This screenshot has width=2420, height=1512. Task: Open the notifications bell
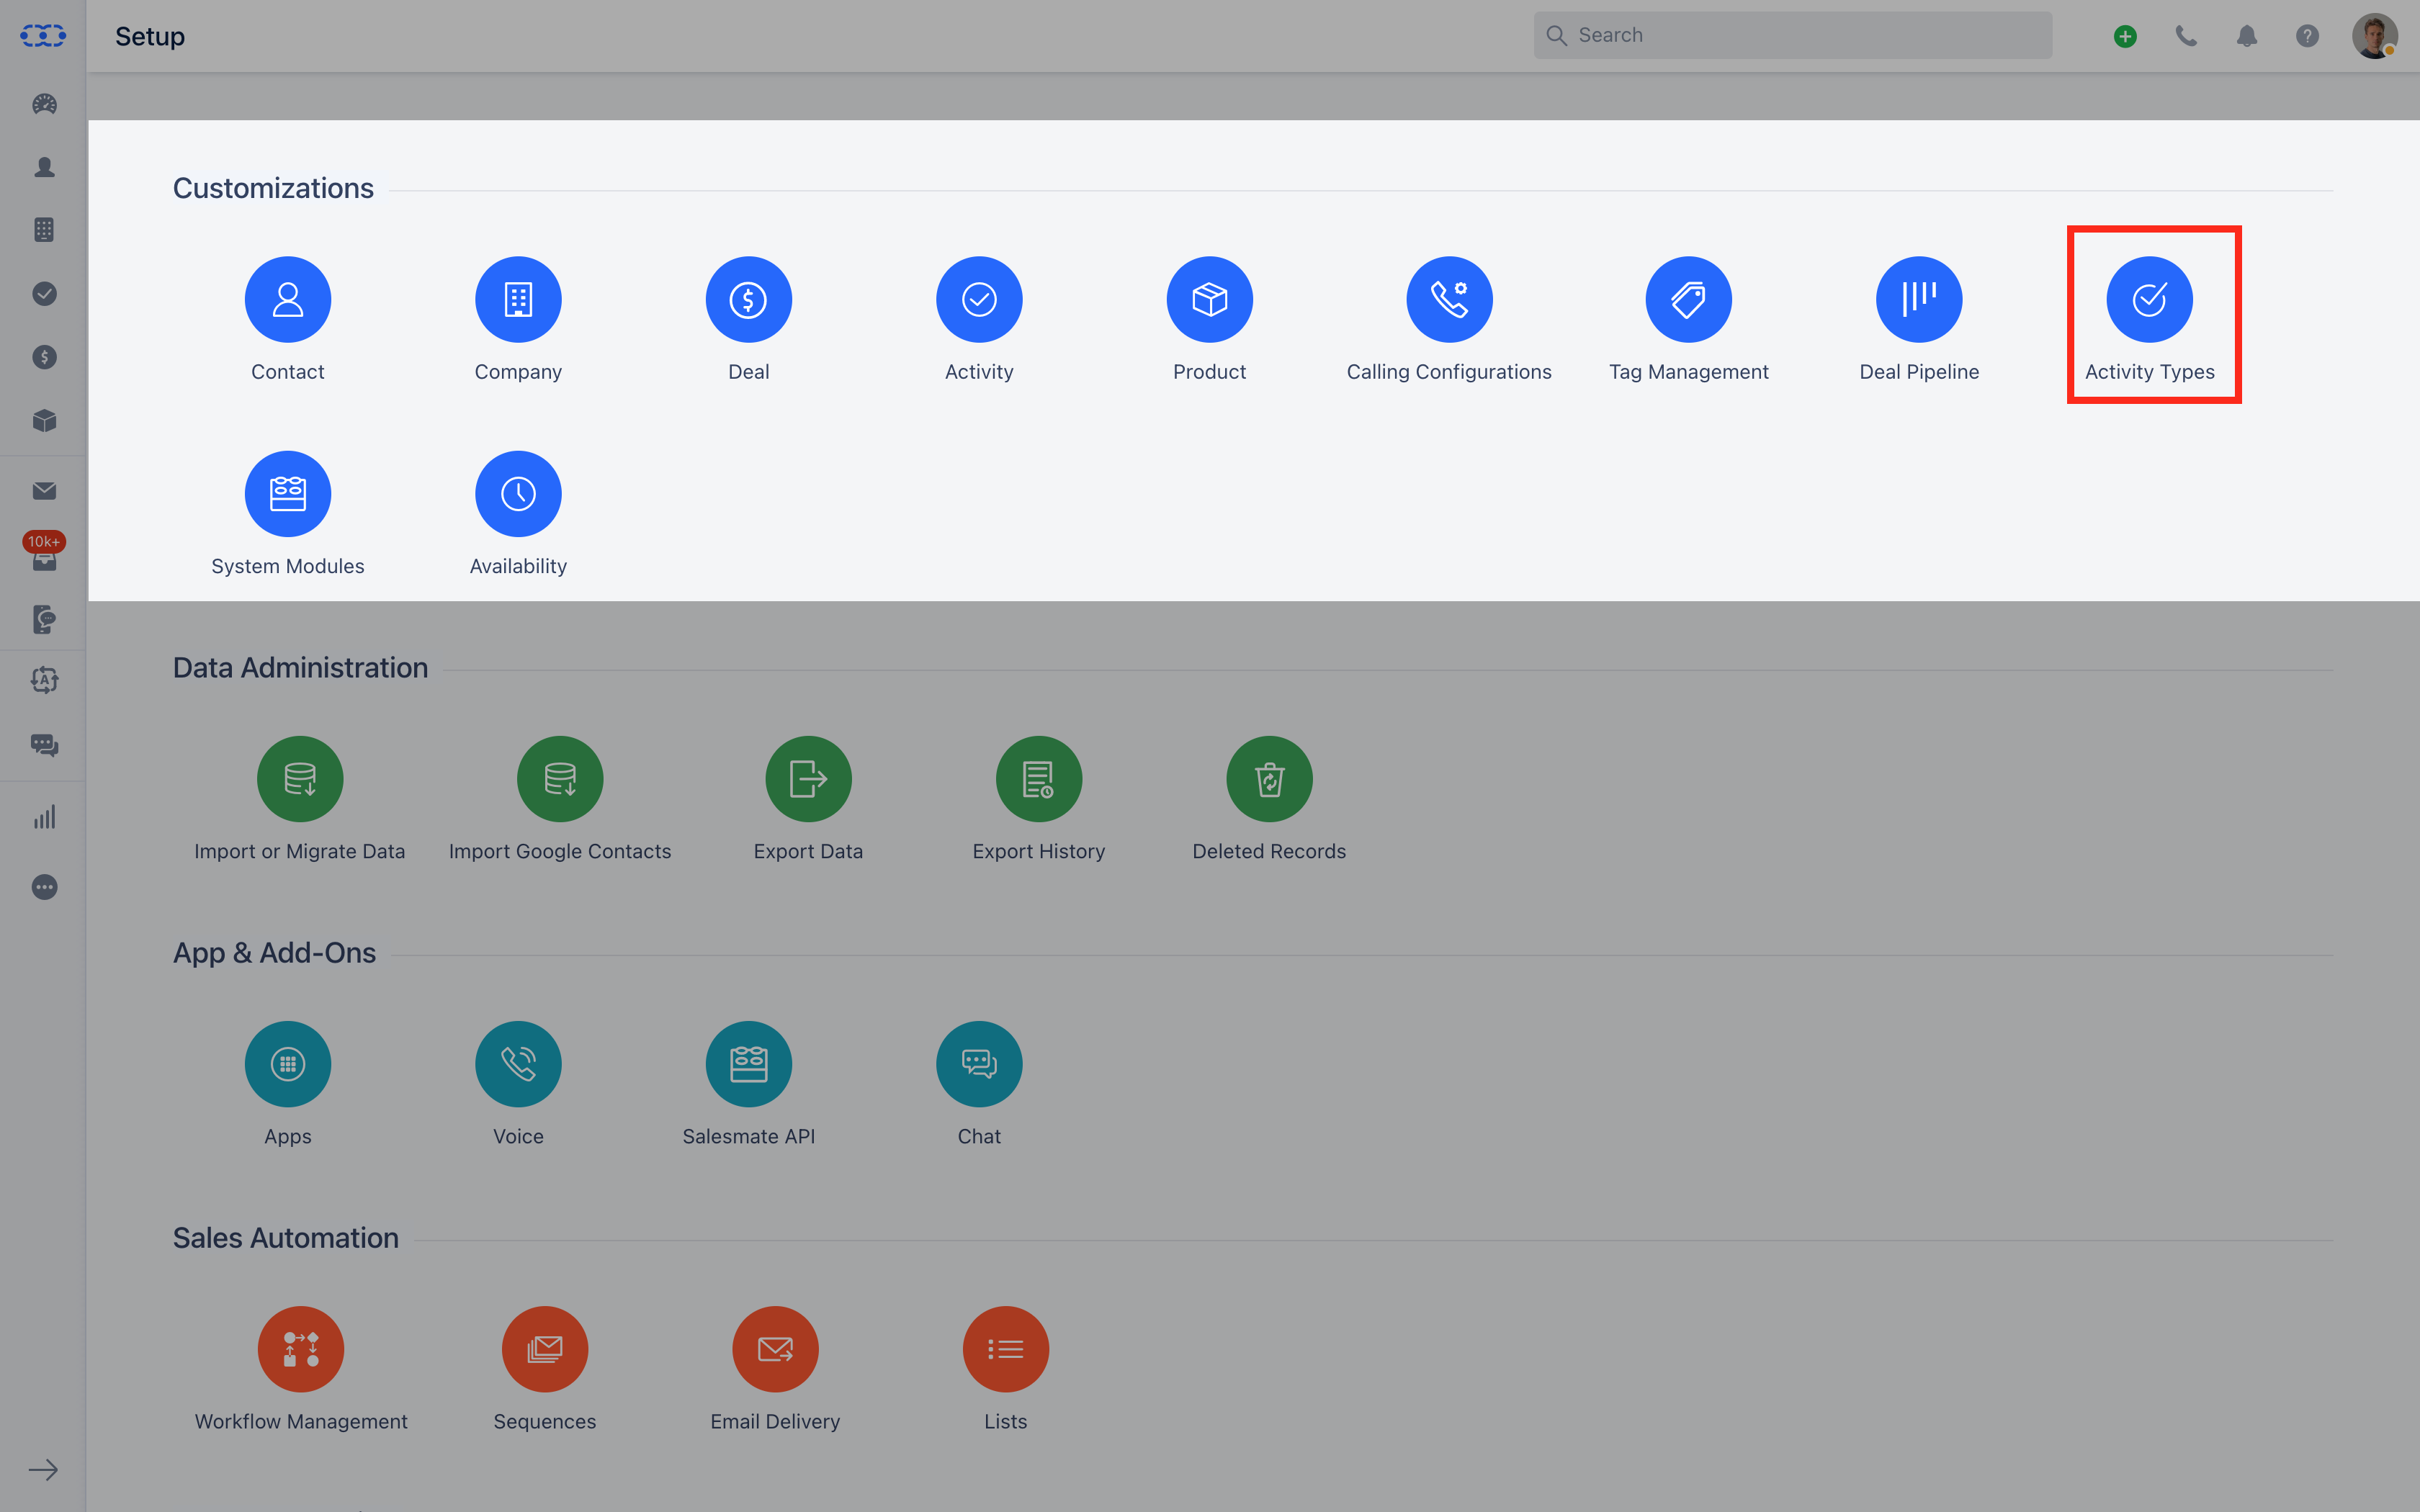coord(2247,36)
